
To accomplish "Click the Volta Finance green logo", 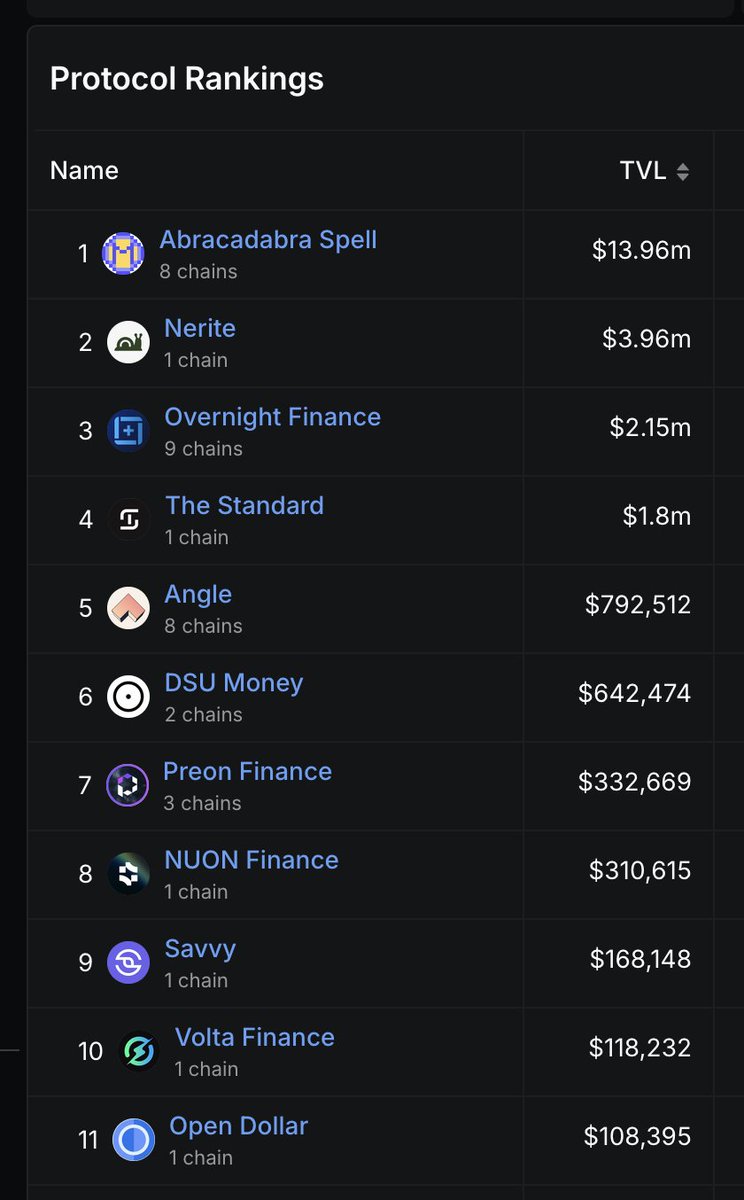I will (138, 1051).
